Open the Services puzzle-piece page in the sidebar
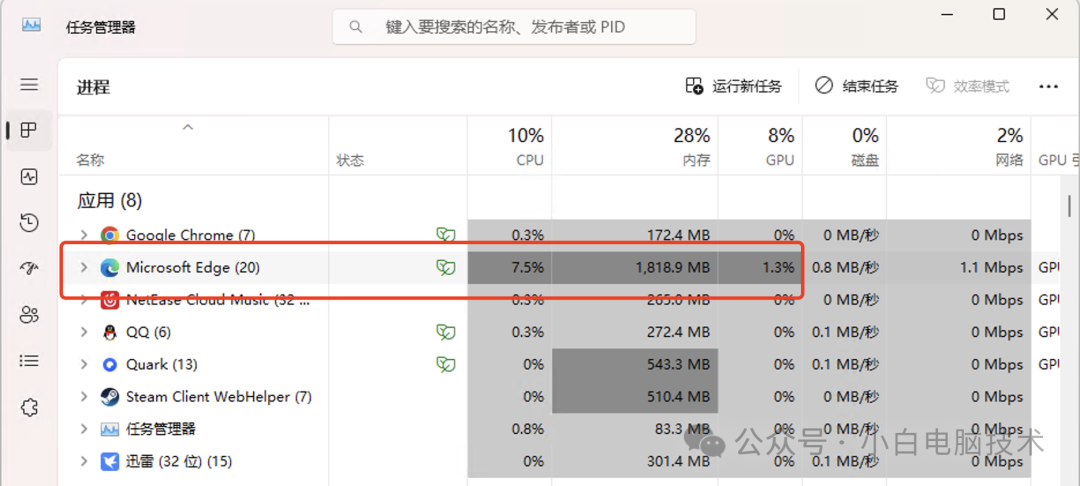Image resolution: width=1080 pixels, height=486 pixels. (28, 408)
